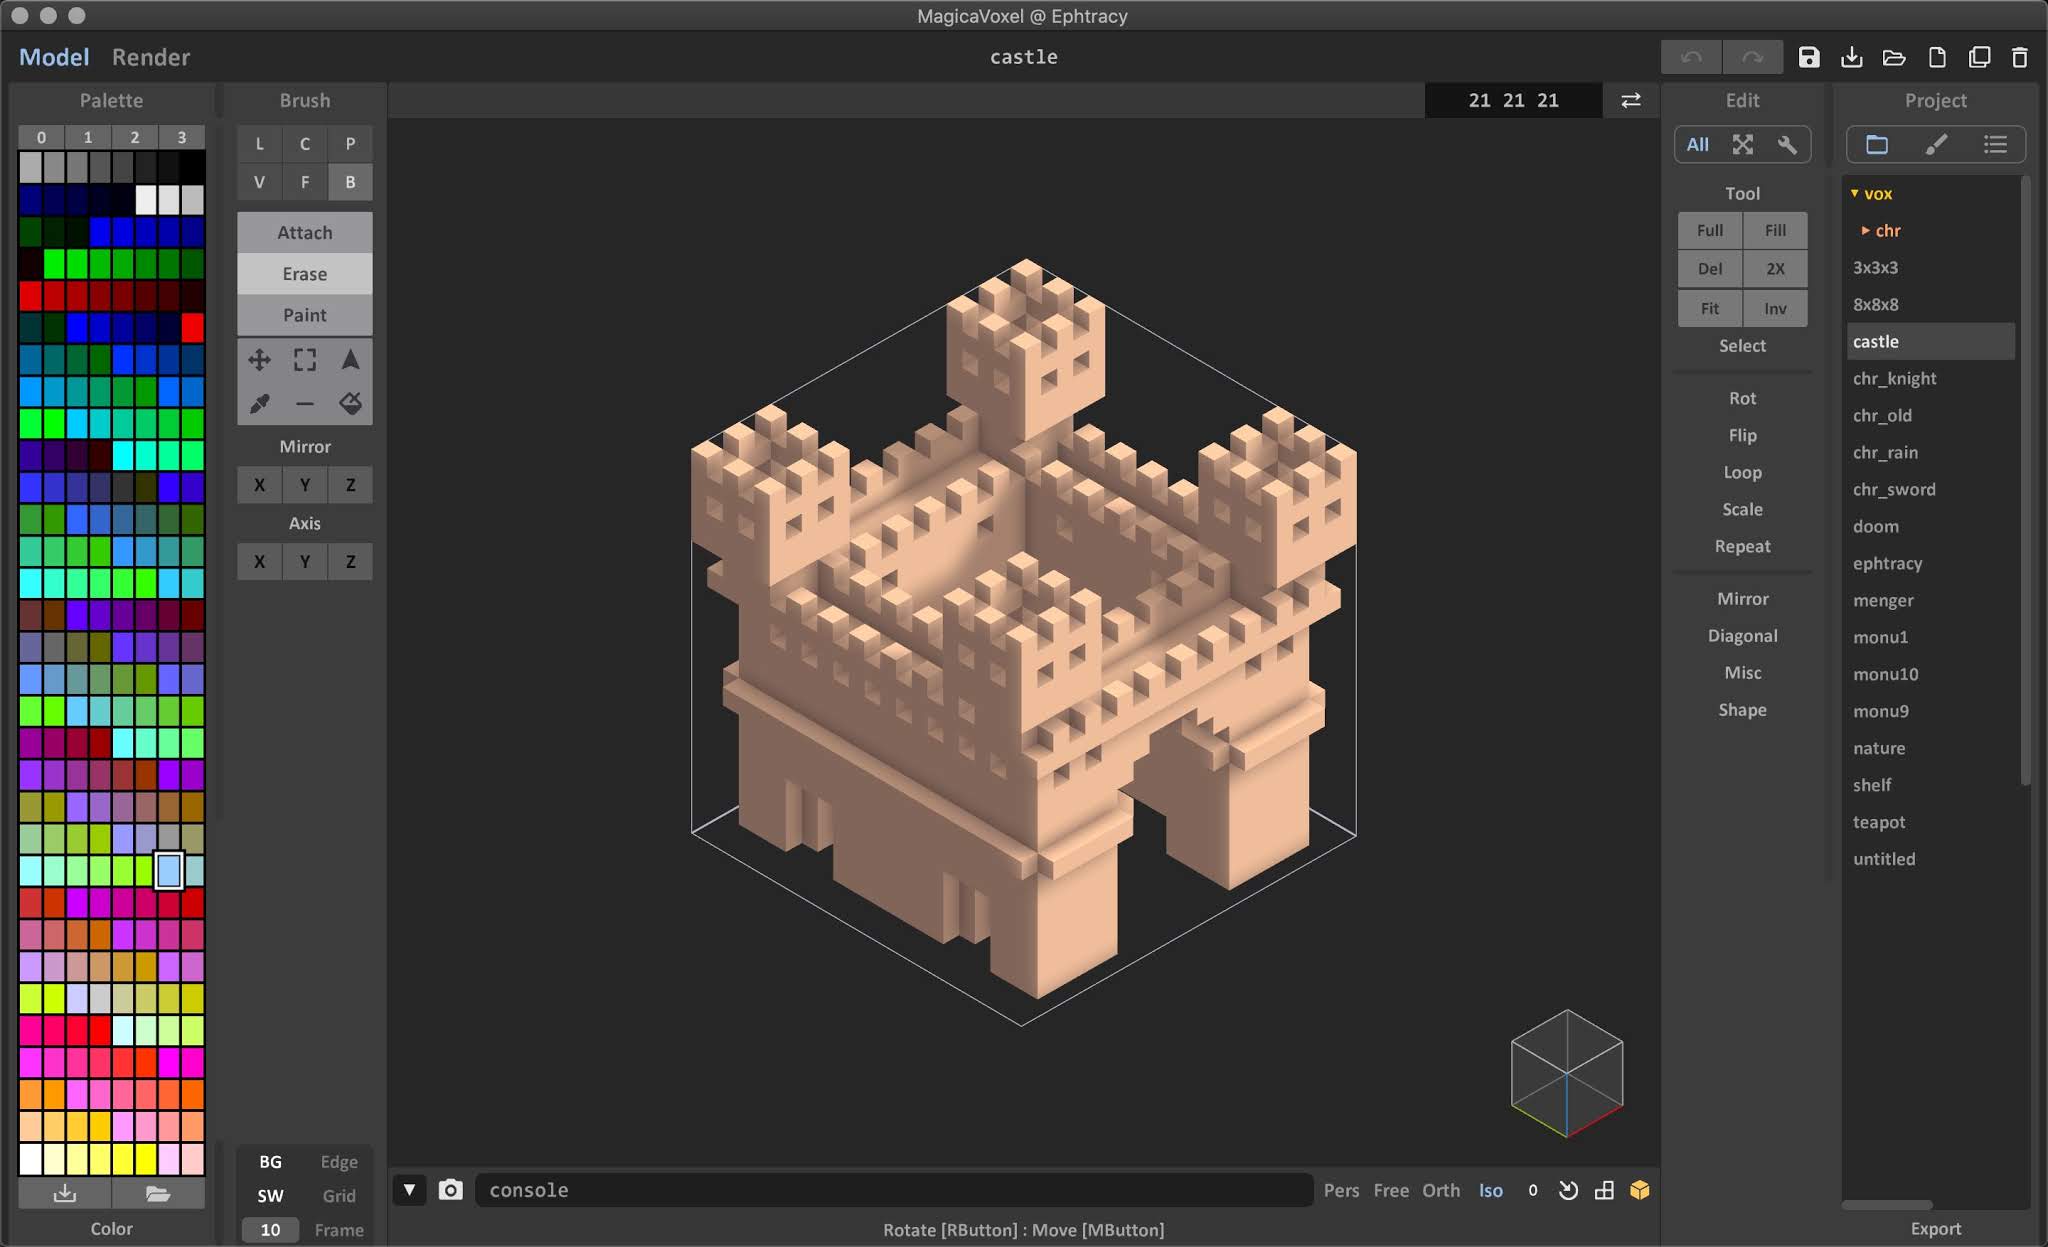Enable the Edge display toggle
Viewport: 2048px width, 1247px height.
(x=338, y=1162)
